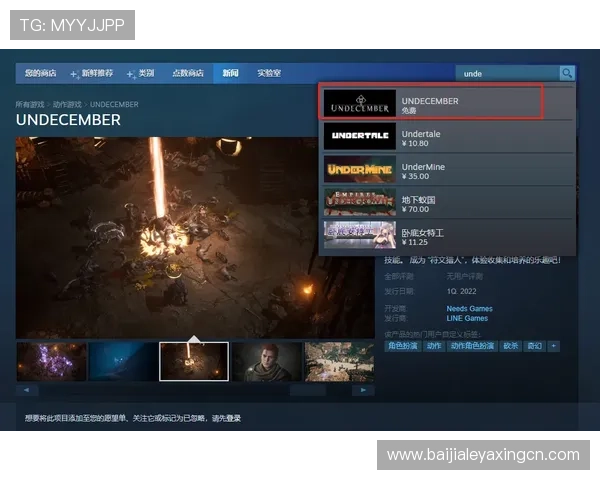Click the LINE Games publisher link
The height and width of the screenshot is (480, 600).
point(466,319)
